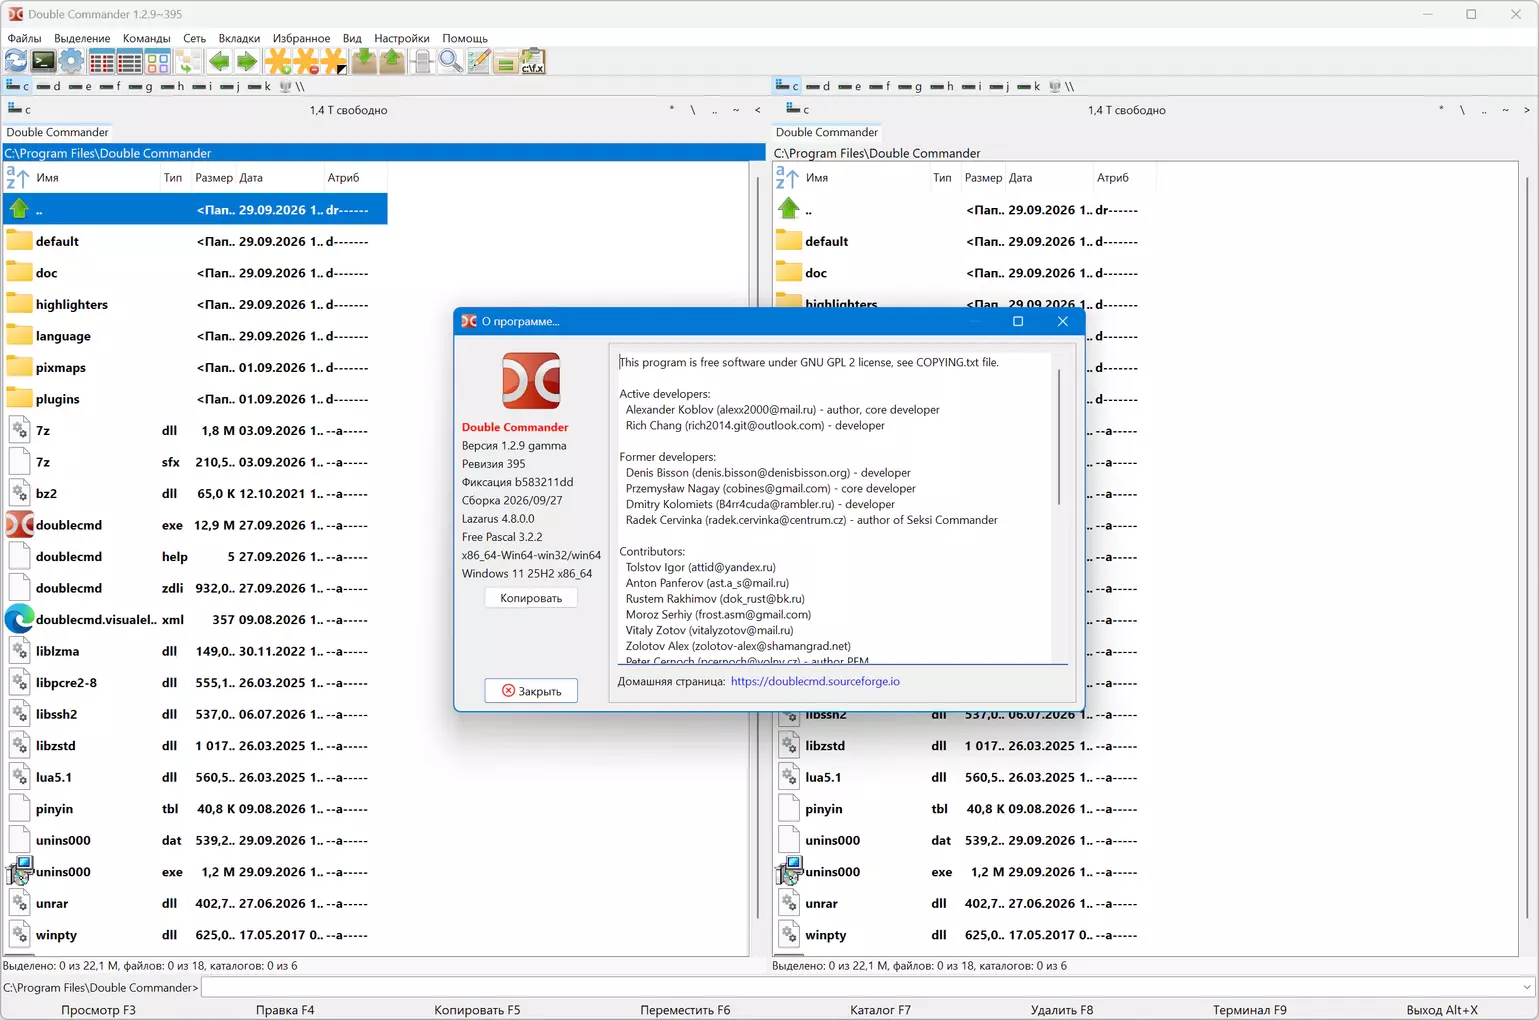This screenshot has height=1020, width=1539.
Task: Click the extract files icon with up arrow
Action: pos(392,62)
